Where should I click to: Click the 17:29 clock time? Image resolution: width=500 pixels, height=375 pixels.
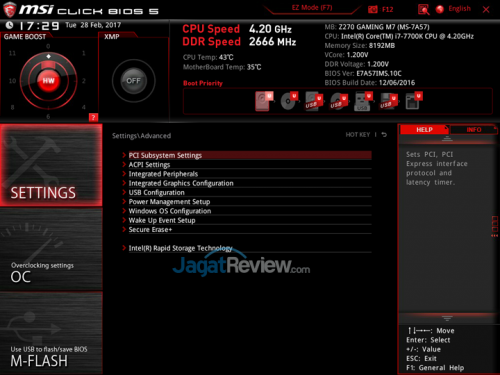point(39,26)
